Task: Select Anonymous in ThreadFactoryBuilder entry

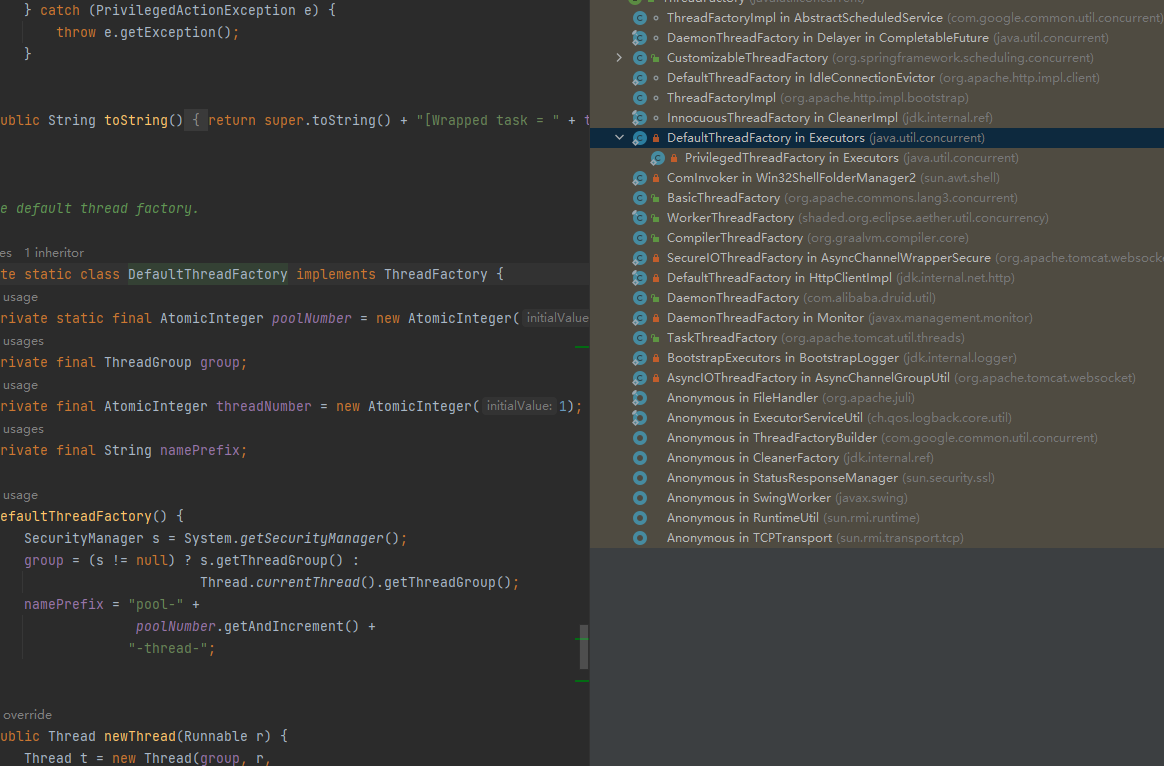Action: [771, 438]
